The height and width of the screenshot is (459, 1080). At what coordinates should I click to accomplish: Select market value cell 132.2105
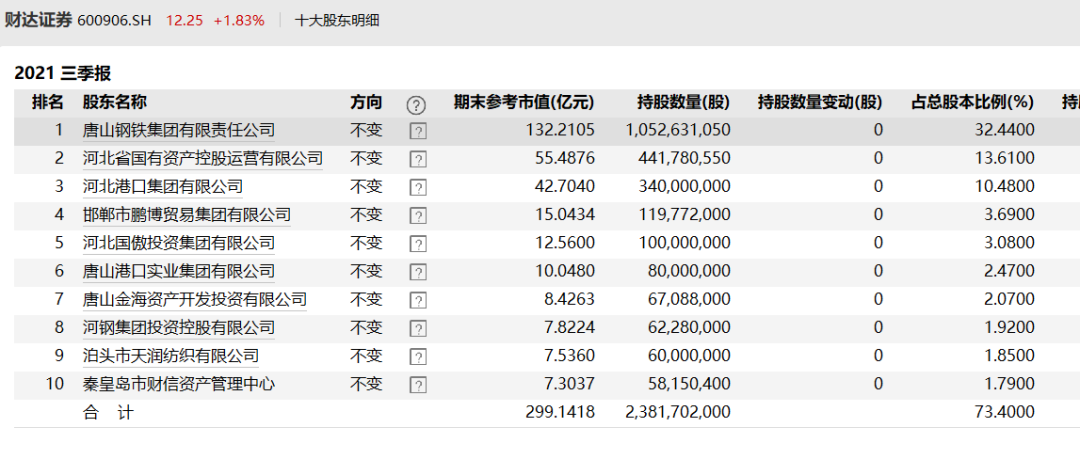(558, 130)
